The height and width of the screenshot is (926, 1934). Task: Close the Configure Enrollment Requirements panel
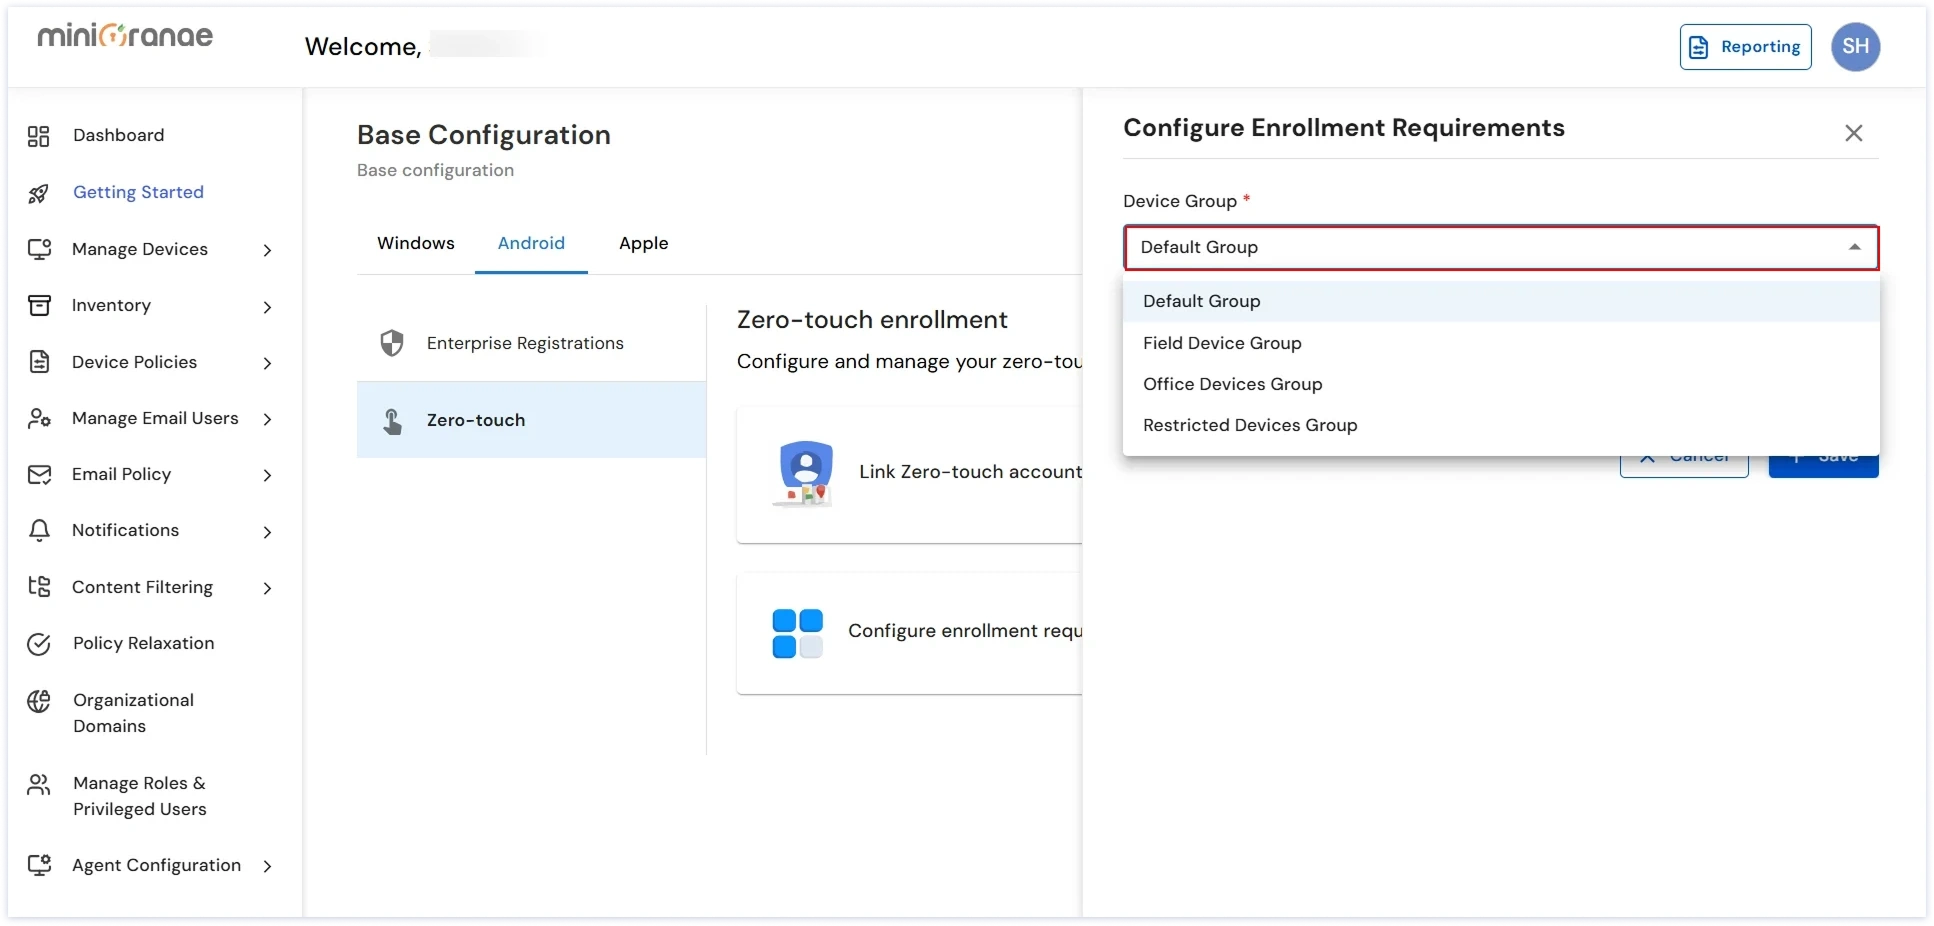(x=1854, y=133)
